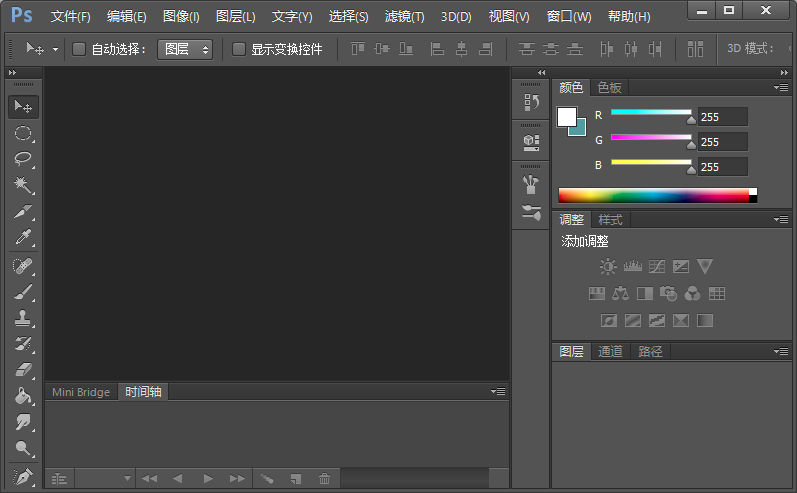797x493 pixels.
Task: Open the 3D panel icon
Action: click(531, 143)
